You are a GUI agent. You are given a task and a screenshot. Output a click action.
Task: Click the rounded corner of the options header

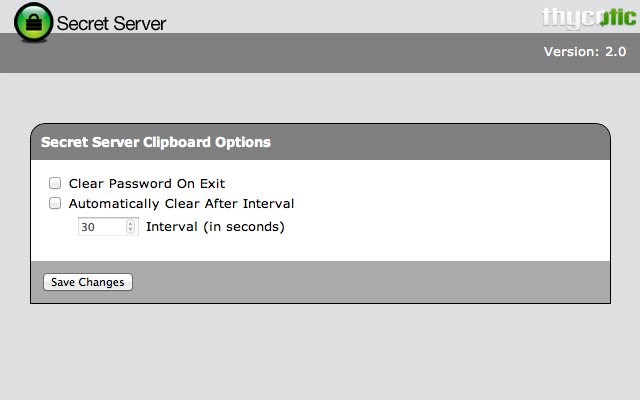(x=600, y=132)
